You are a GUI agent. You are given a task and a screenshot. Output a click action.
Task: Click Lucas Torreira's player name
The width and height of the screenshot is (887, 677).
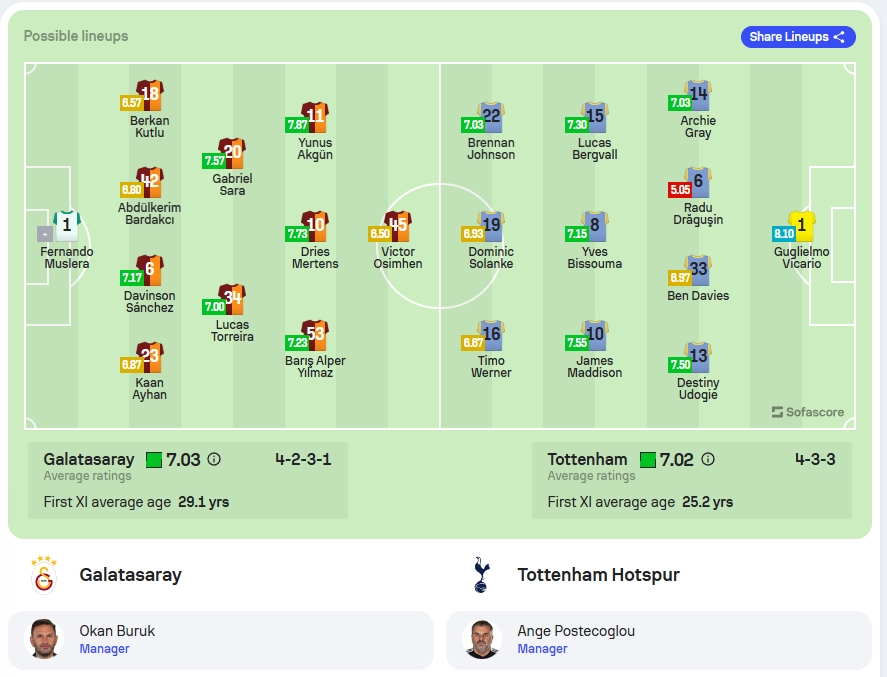pyautogui.click(x=232, y=331)
